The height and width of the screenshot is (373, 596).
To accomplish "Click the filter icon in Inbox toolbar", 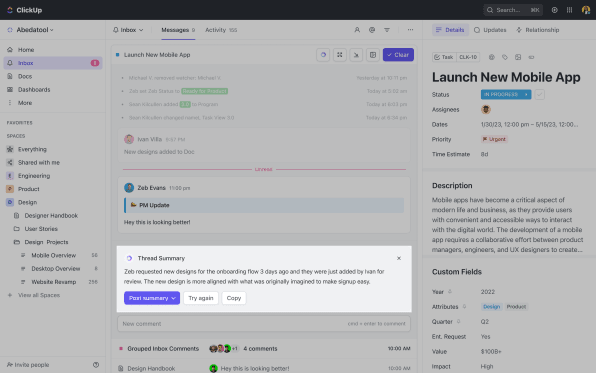I will point(387,30).
